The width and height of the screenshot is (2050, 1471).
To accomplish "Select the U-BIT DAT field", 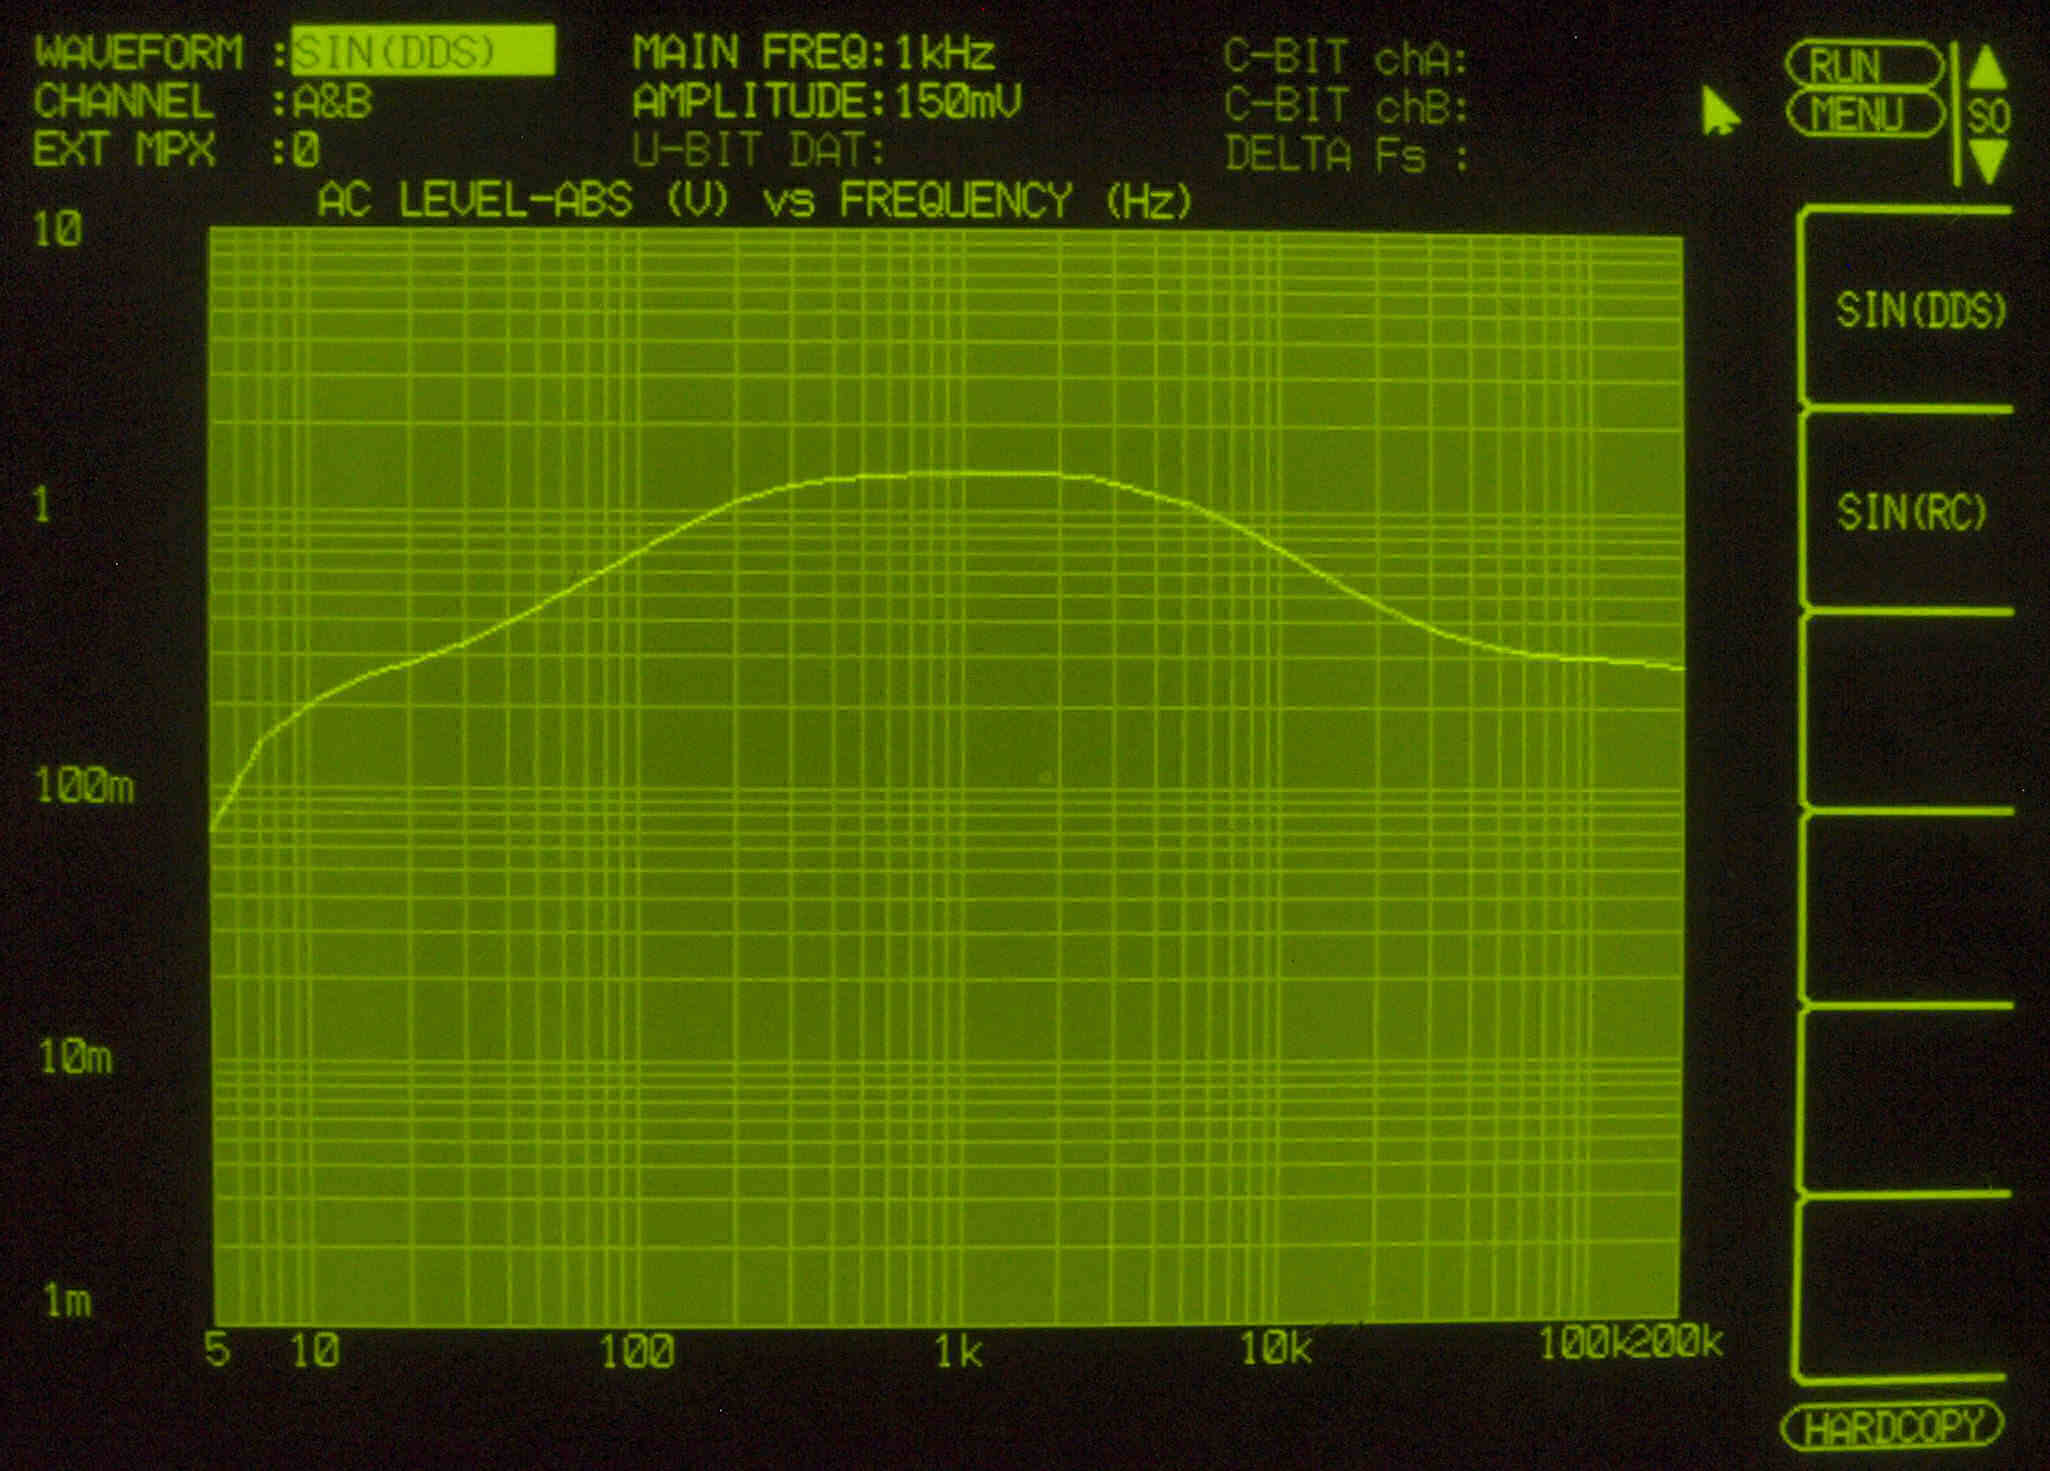I will click(758, 151).
